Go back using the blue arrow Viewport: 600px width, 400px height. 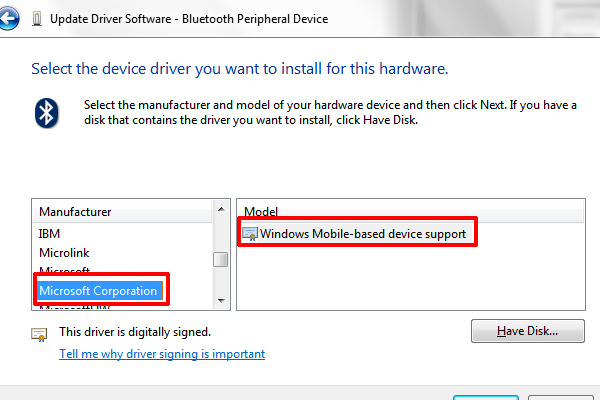click(x=8, y=18)
